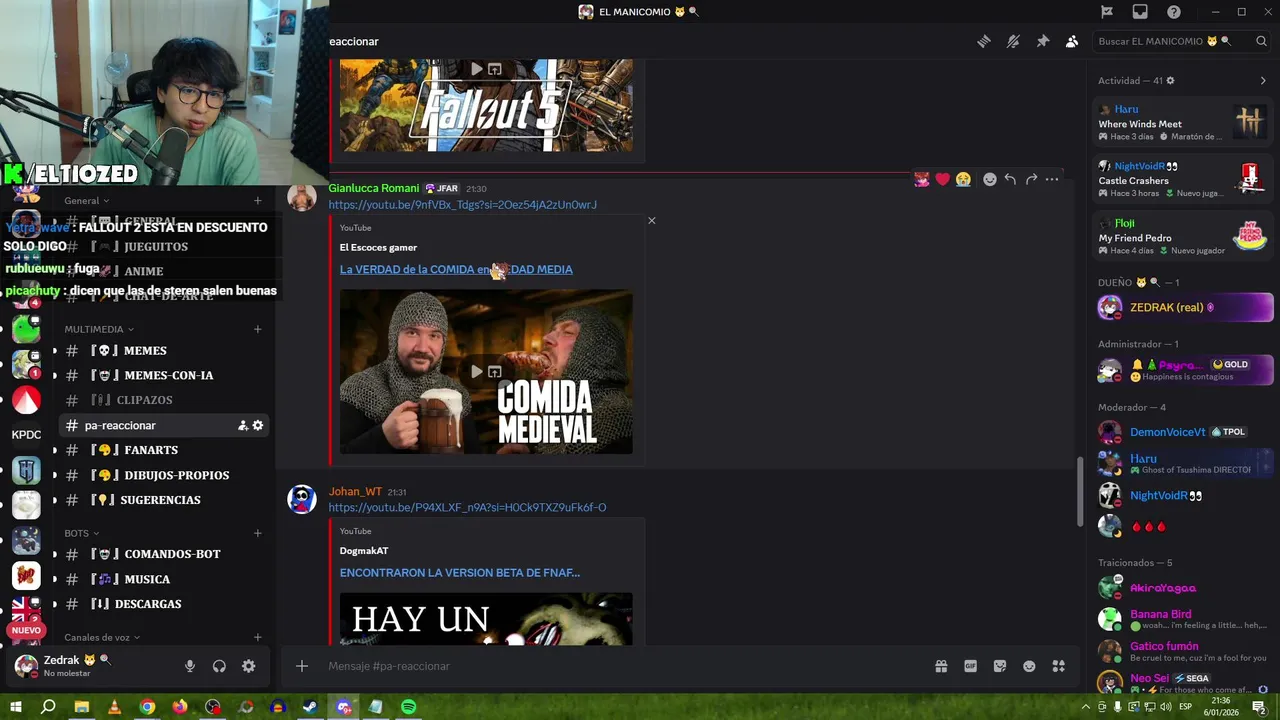This screenshot has height=720, width=1280.
Task: Open more options ellipsis on message
Action: pos(1052,179)
